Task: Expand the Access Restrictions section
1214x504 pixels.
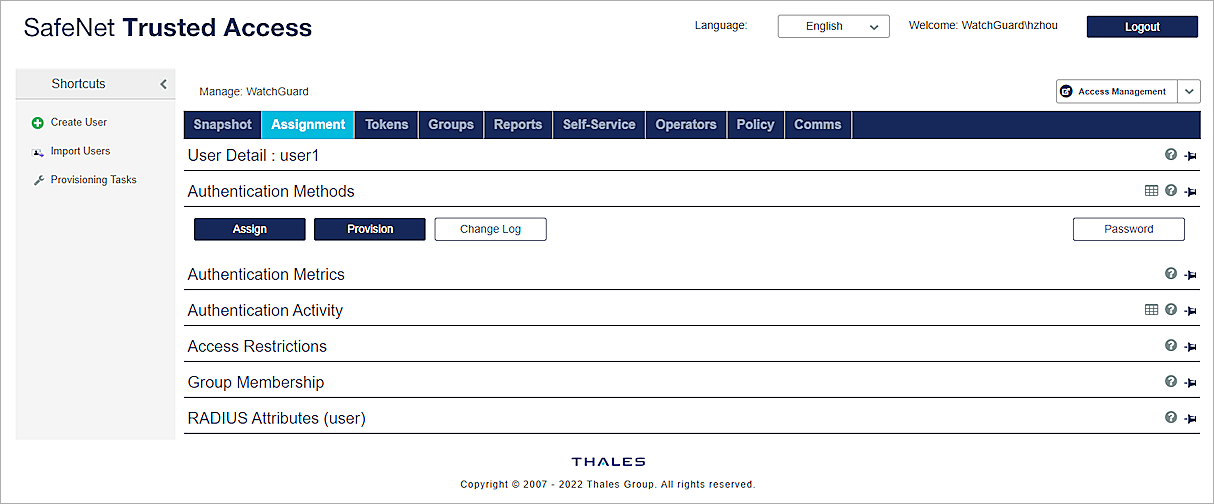Action: [257, 346]
